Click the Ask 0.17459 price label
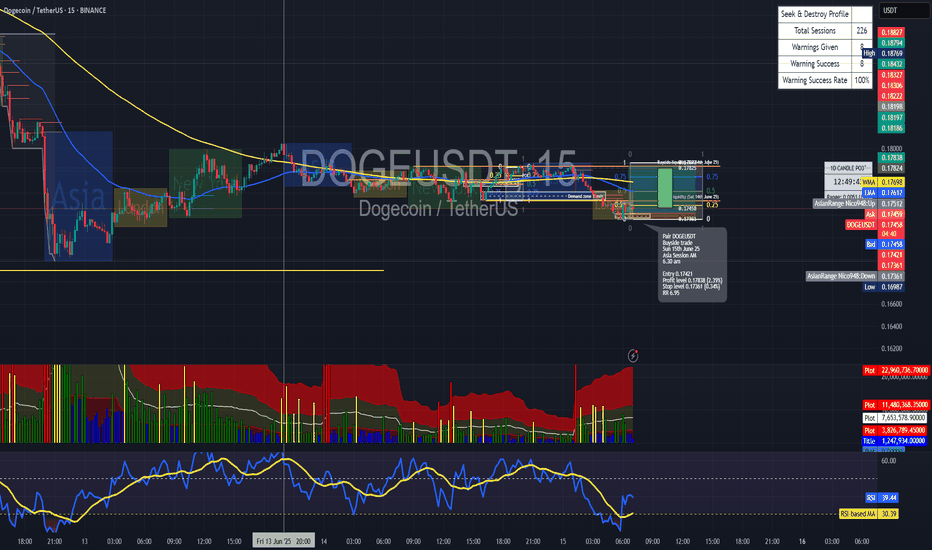 (884, 214)
